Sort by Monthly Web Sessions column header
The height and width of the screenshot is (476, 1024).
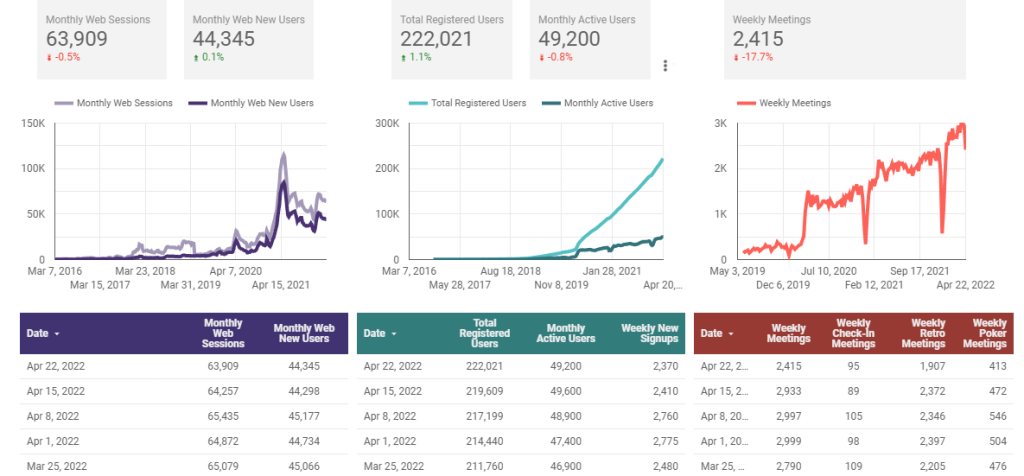point(223,333)
